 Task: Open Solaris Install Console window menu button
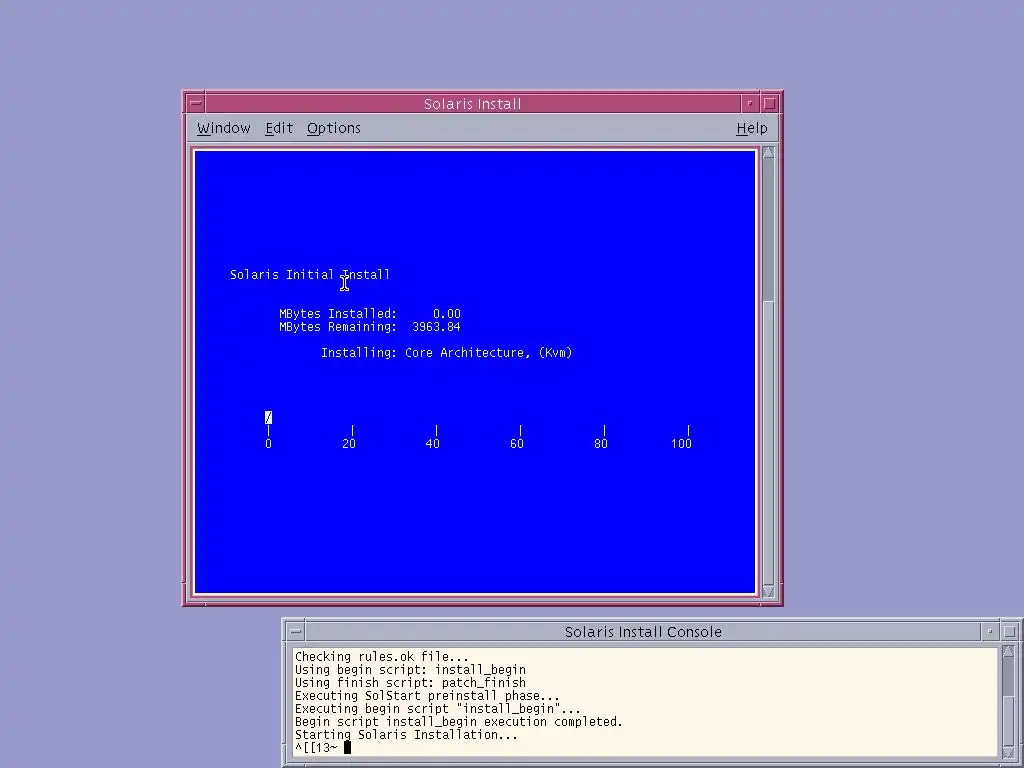click(296, 632)
